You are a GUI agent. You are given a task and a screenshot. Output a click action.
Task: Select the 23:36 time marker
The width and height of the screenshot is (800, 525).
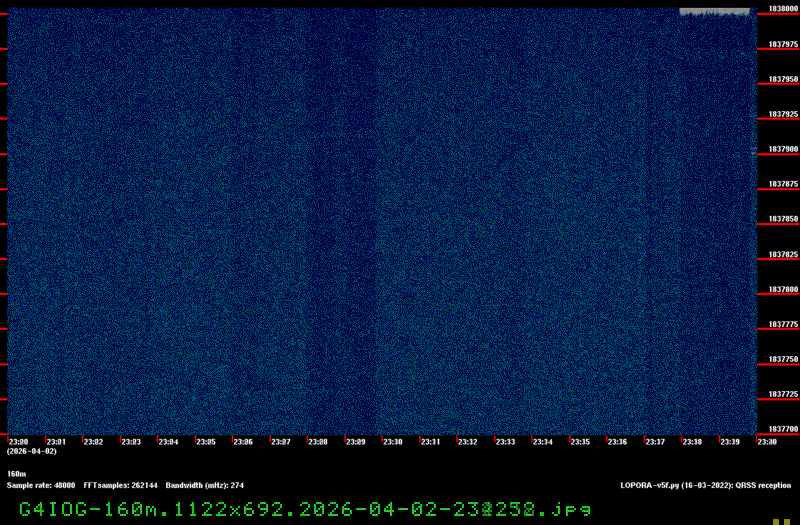[x=617, y=442]
